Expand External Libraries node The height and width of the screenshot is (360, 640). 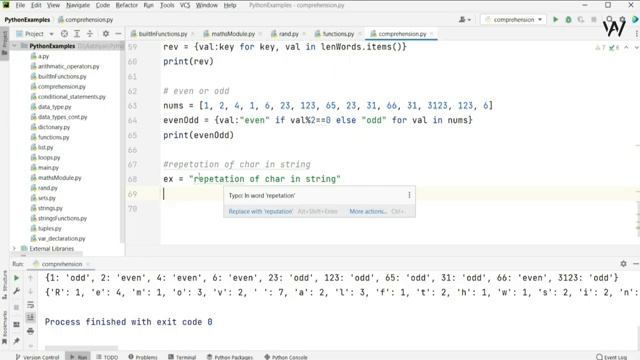pyautogui.click(x=14, y=248)
